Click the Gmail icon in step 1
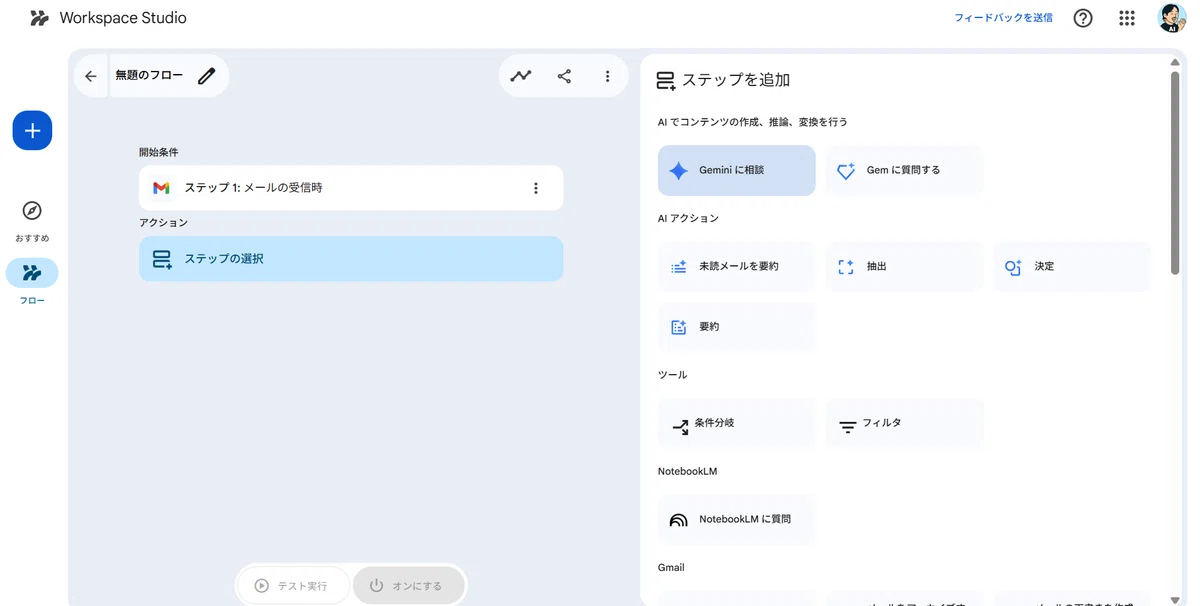Screen dimensions: 1200x606 pyautogui.click(x=161, y=188)
